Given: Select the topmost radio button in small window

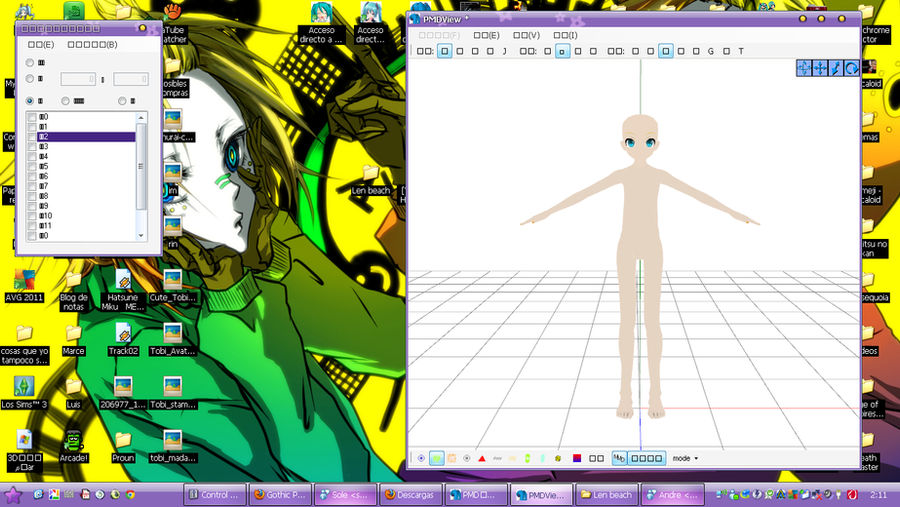Looking at the screenshot, I should (30, 62).
